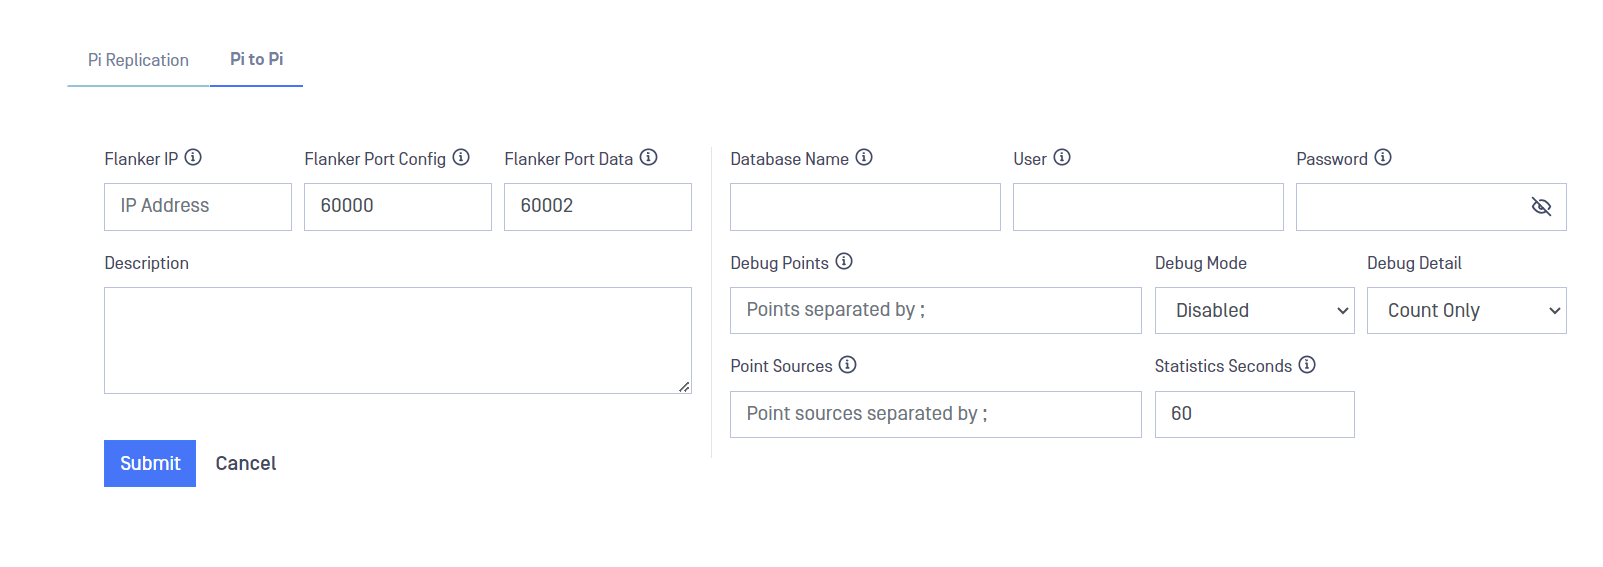1603x567 pixels.
Task: Click the Cancel link
Action: (246, 463)
